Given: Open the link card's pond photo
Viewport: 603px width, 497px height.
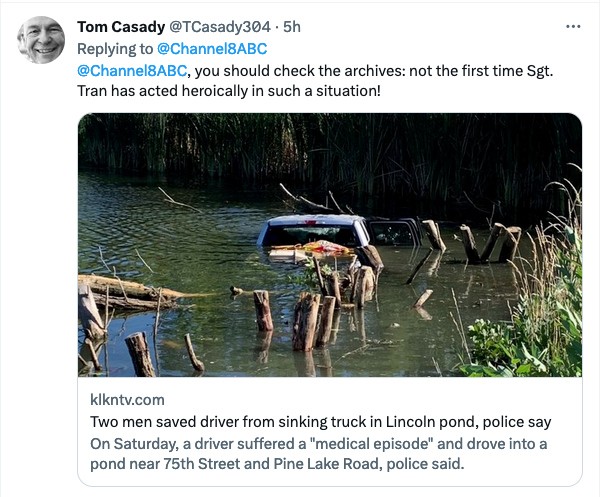Looking at the screenshot, I should (330, 245).
